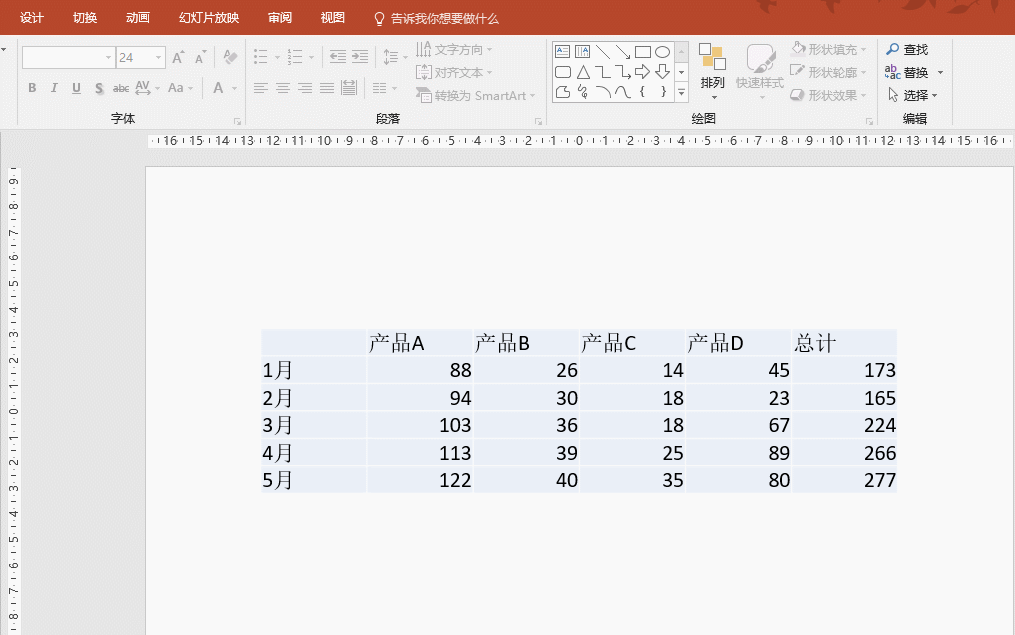The height and width of the screenshot is (635, 1015).
Task: Click the 替换 replace button
Action: point(907,72)
